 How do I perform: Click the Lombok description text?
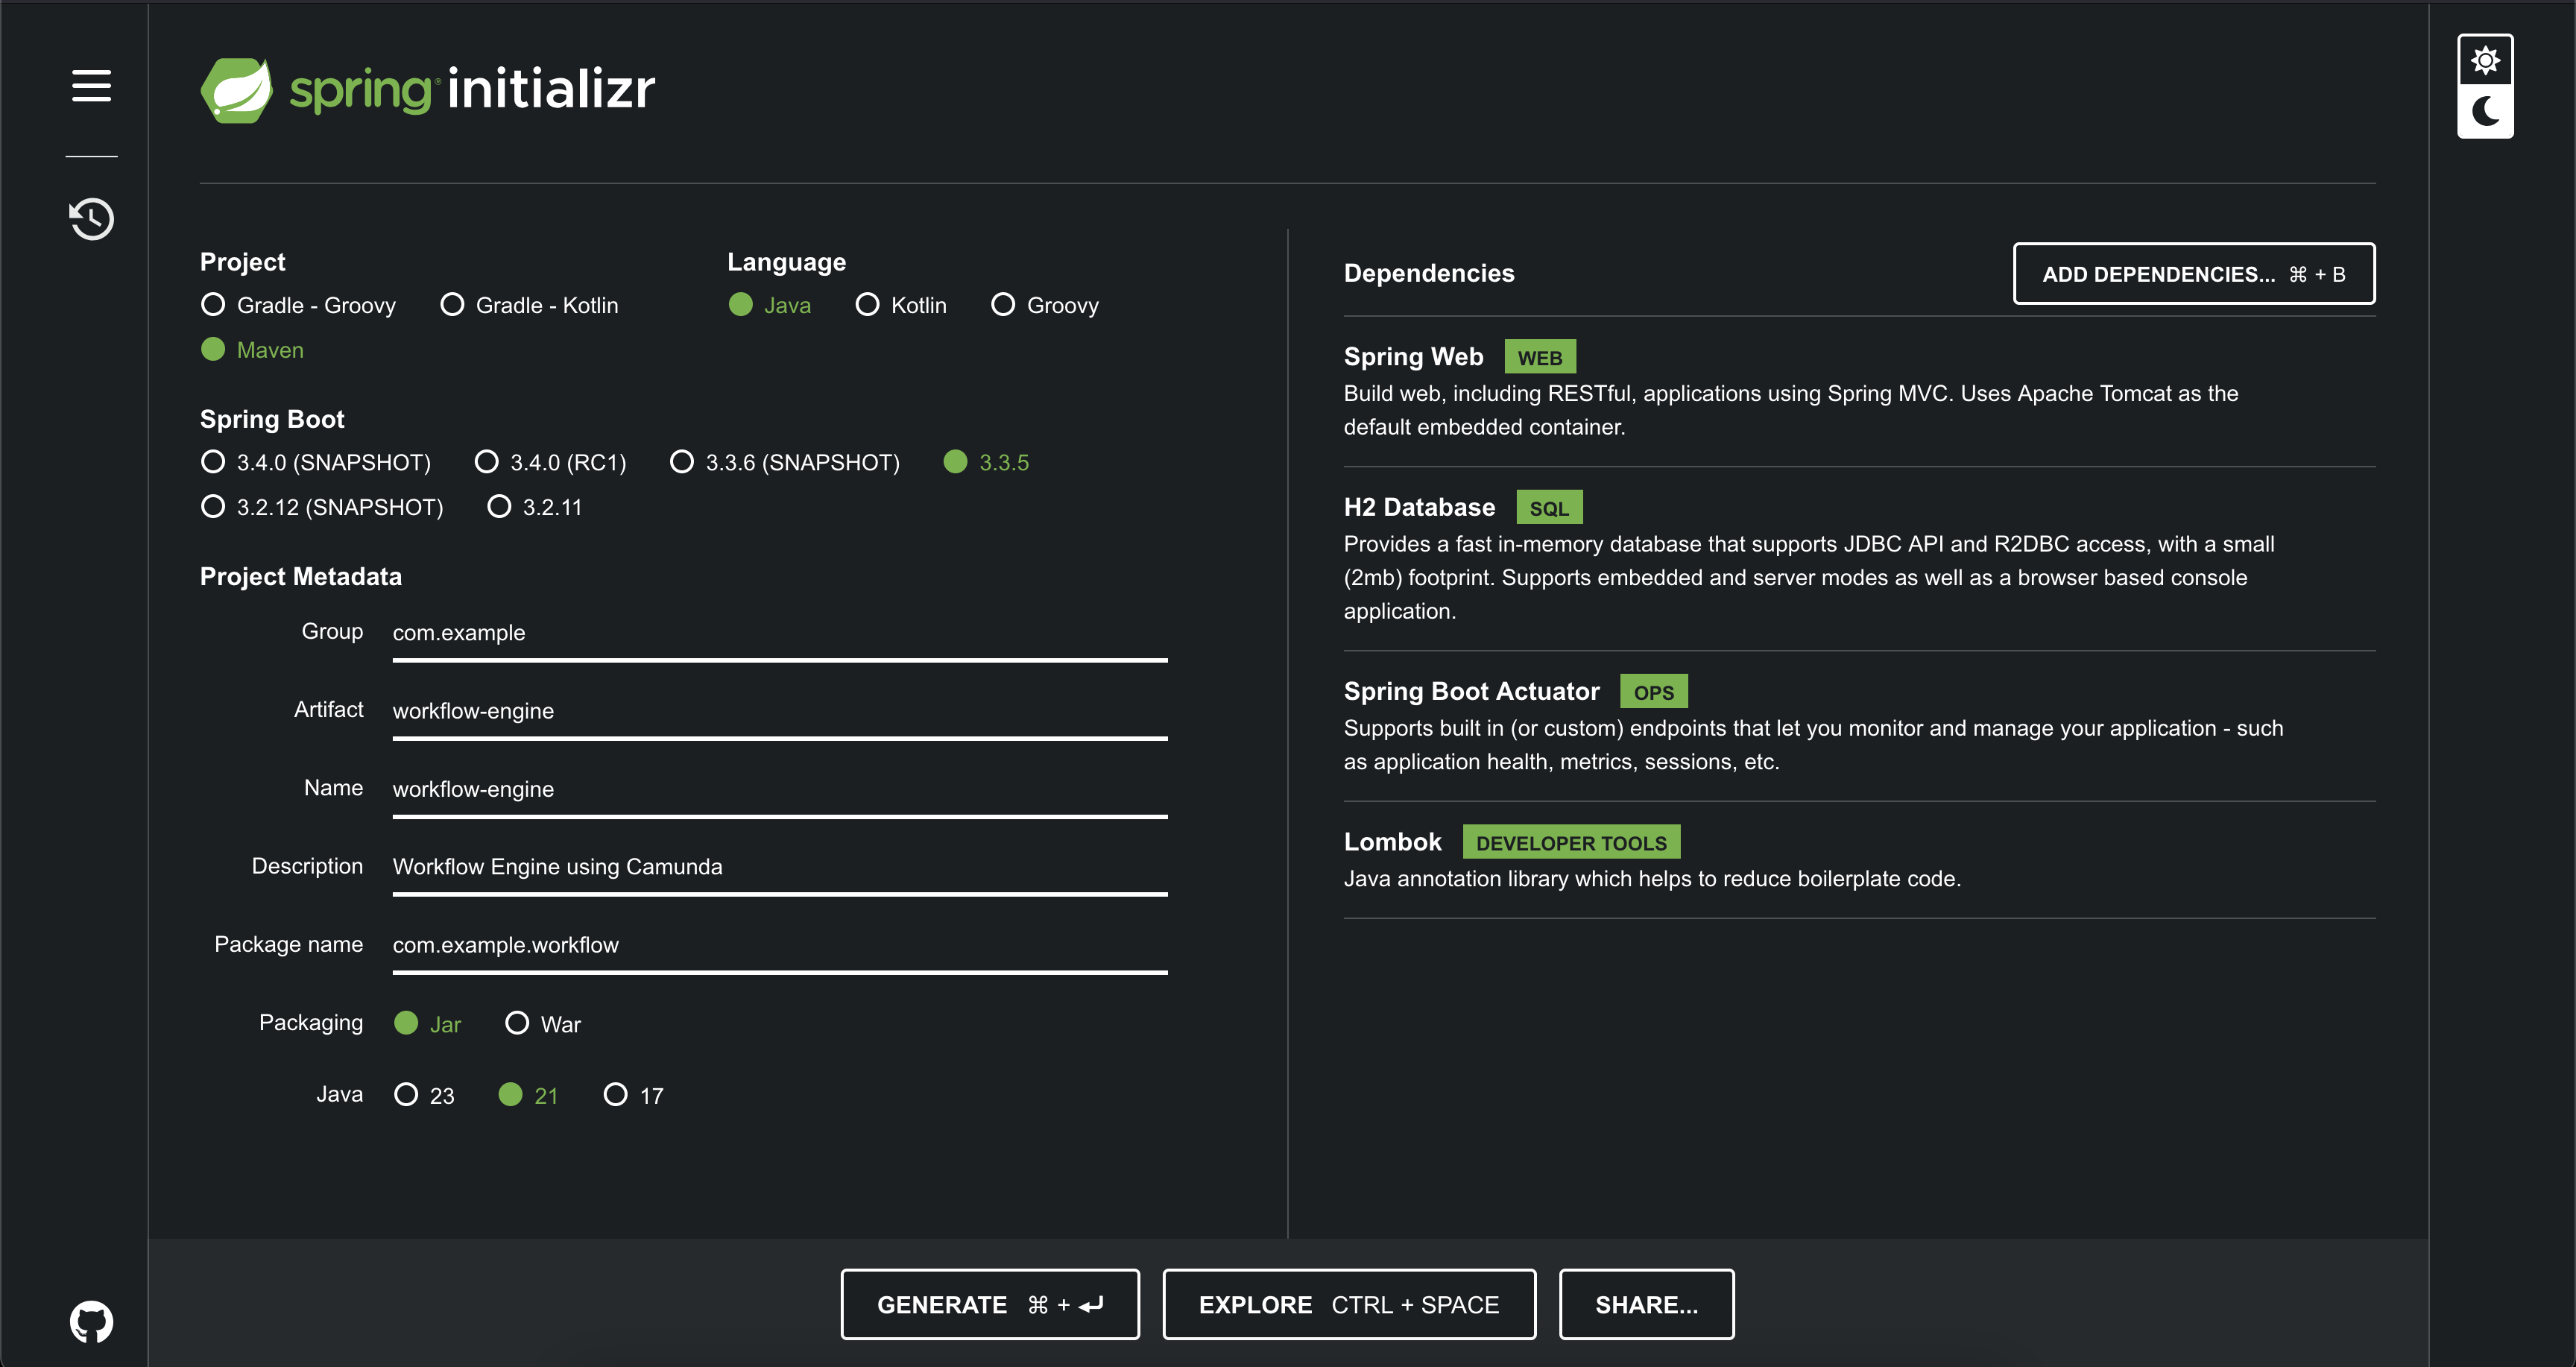tap(1652, 879)
